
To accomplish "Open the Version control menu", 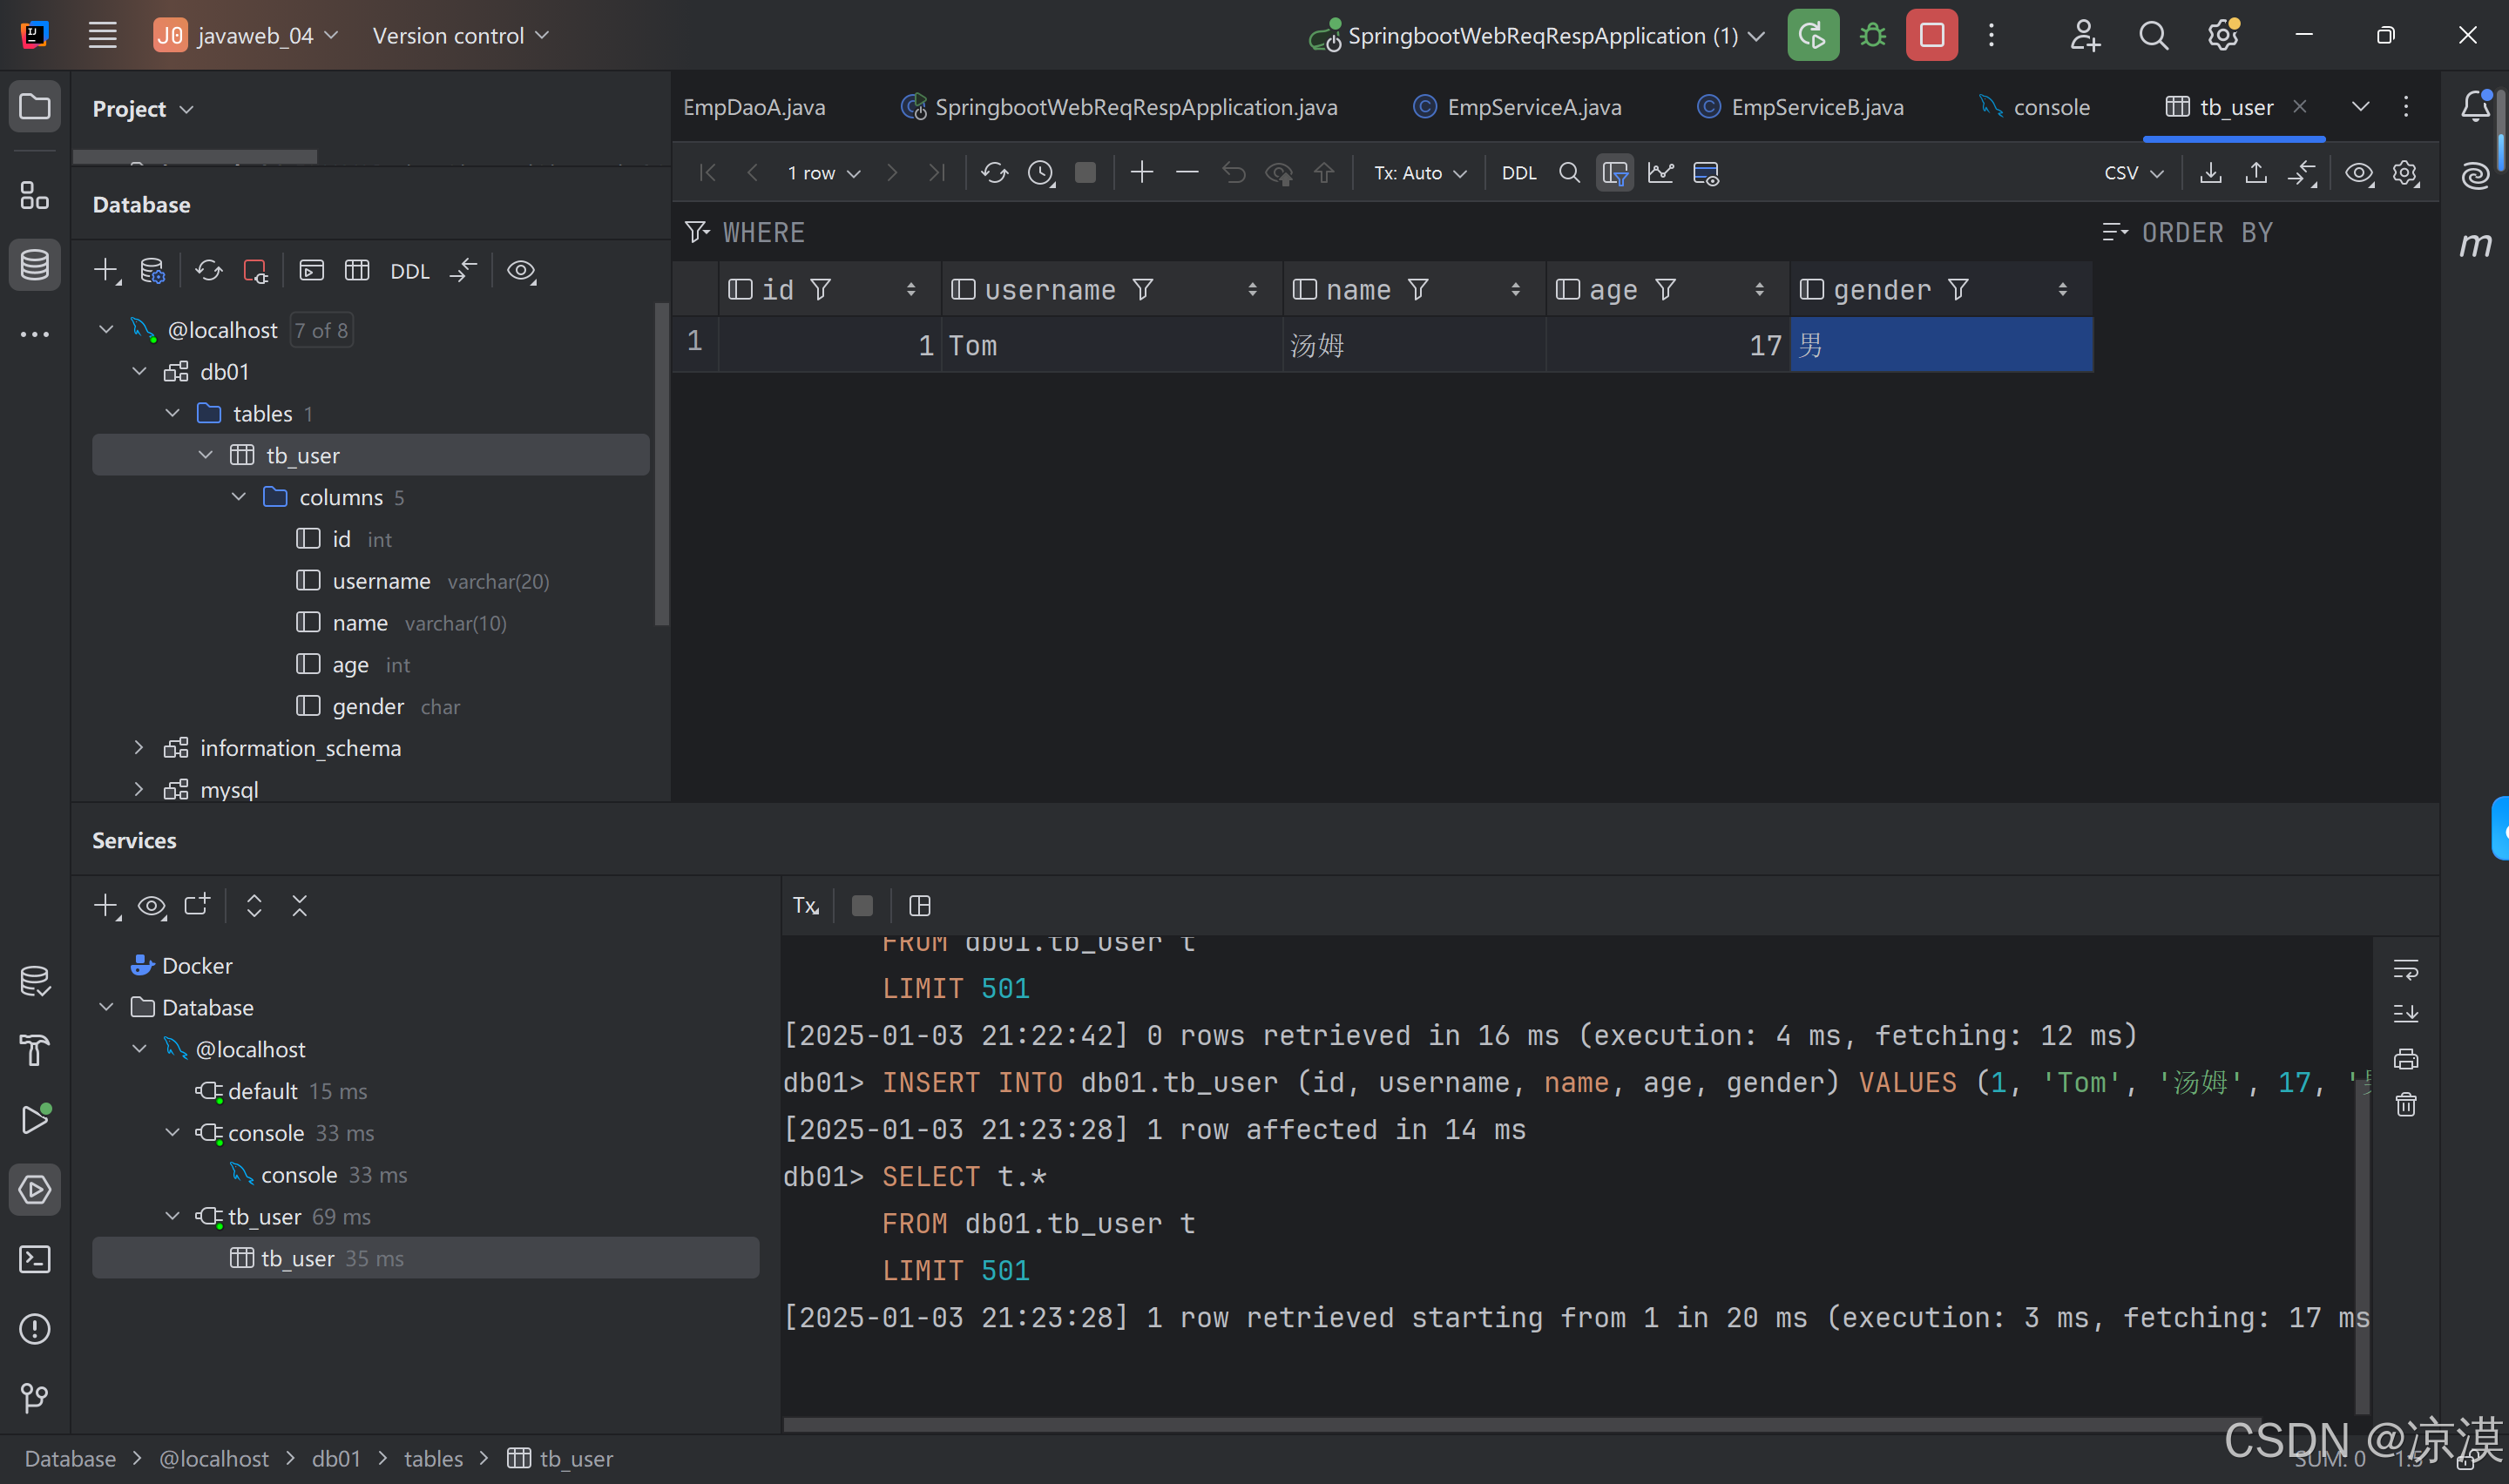I will point(460,35).
